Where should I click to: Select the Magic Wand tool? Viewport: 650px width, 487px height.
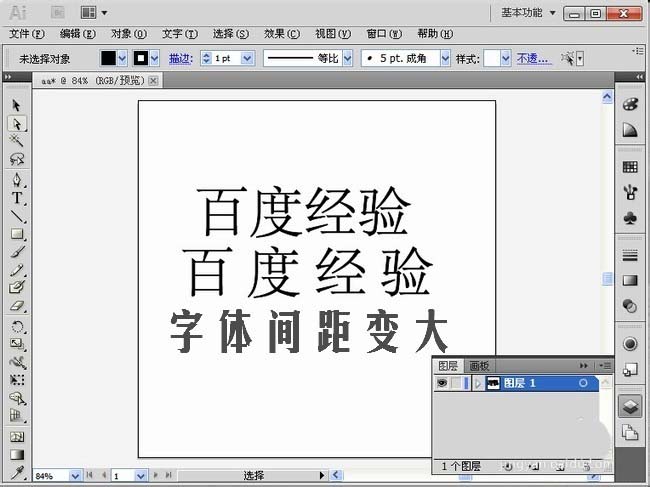click(x=17, y=141)
